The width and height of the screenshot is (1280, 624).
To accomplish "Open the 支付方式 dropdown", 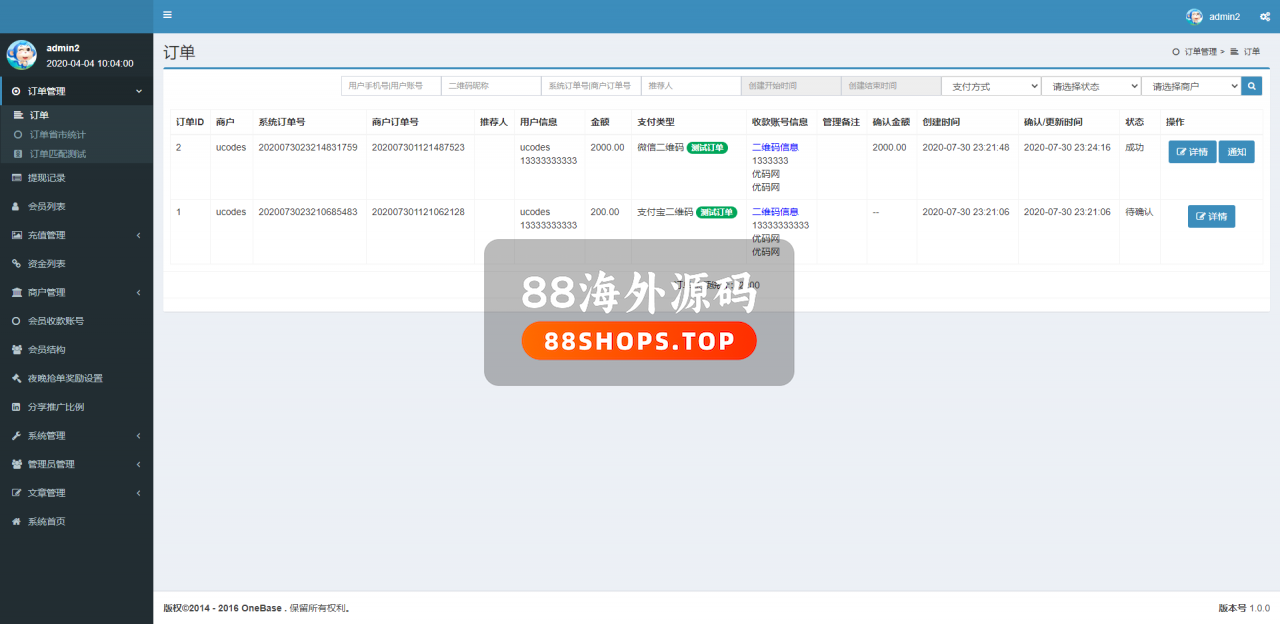I will coord(991,87).
